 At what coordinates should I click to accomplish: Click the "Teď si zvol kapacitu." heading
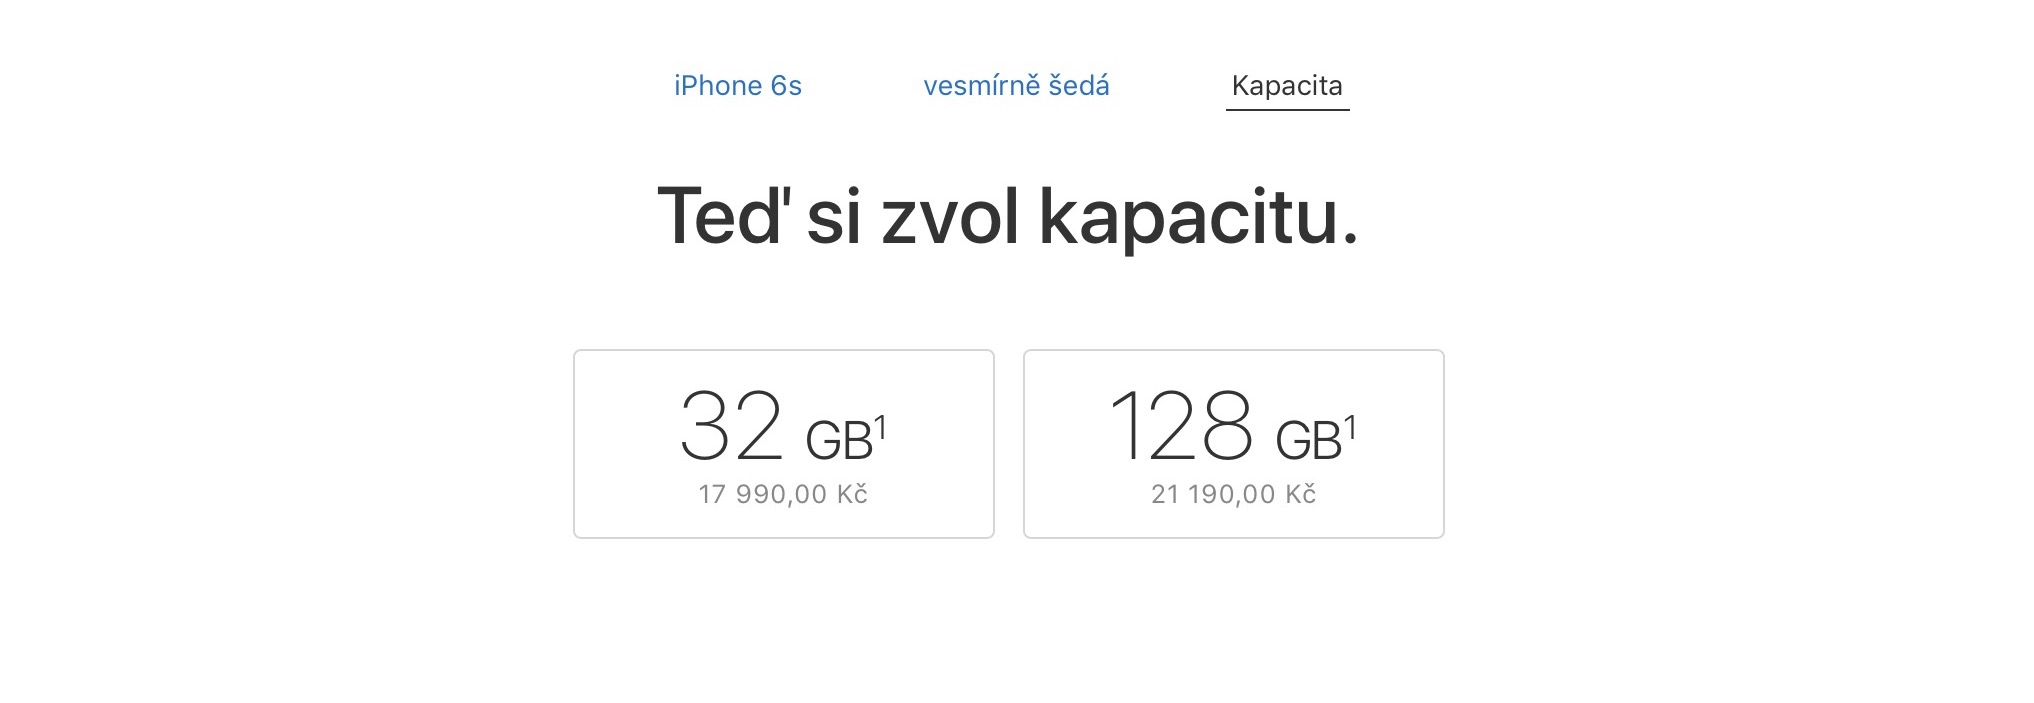(1007, 216)
